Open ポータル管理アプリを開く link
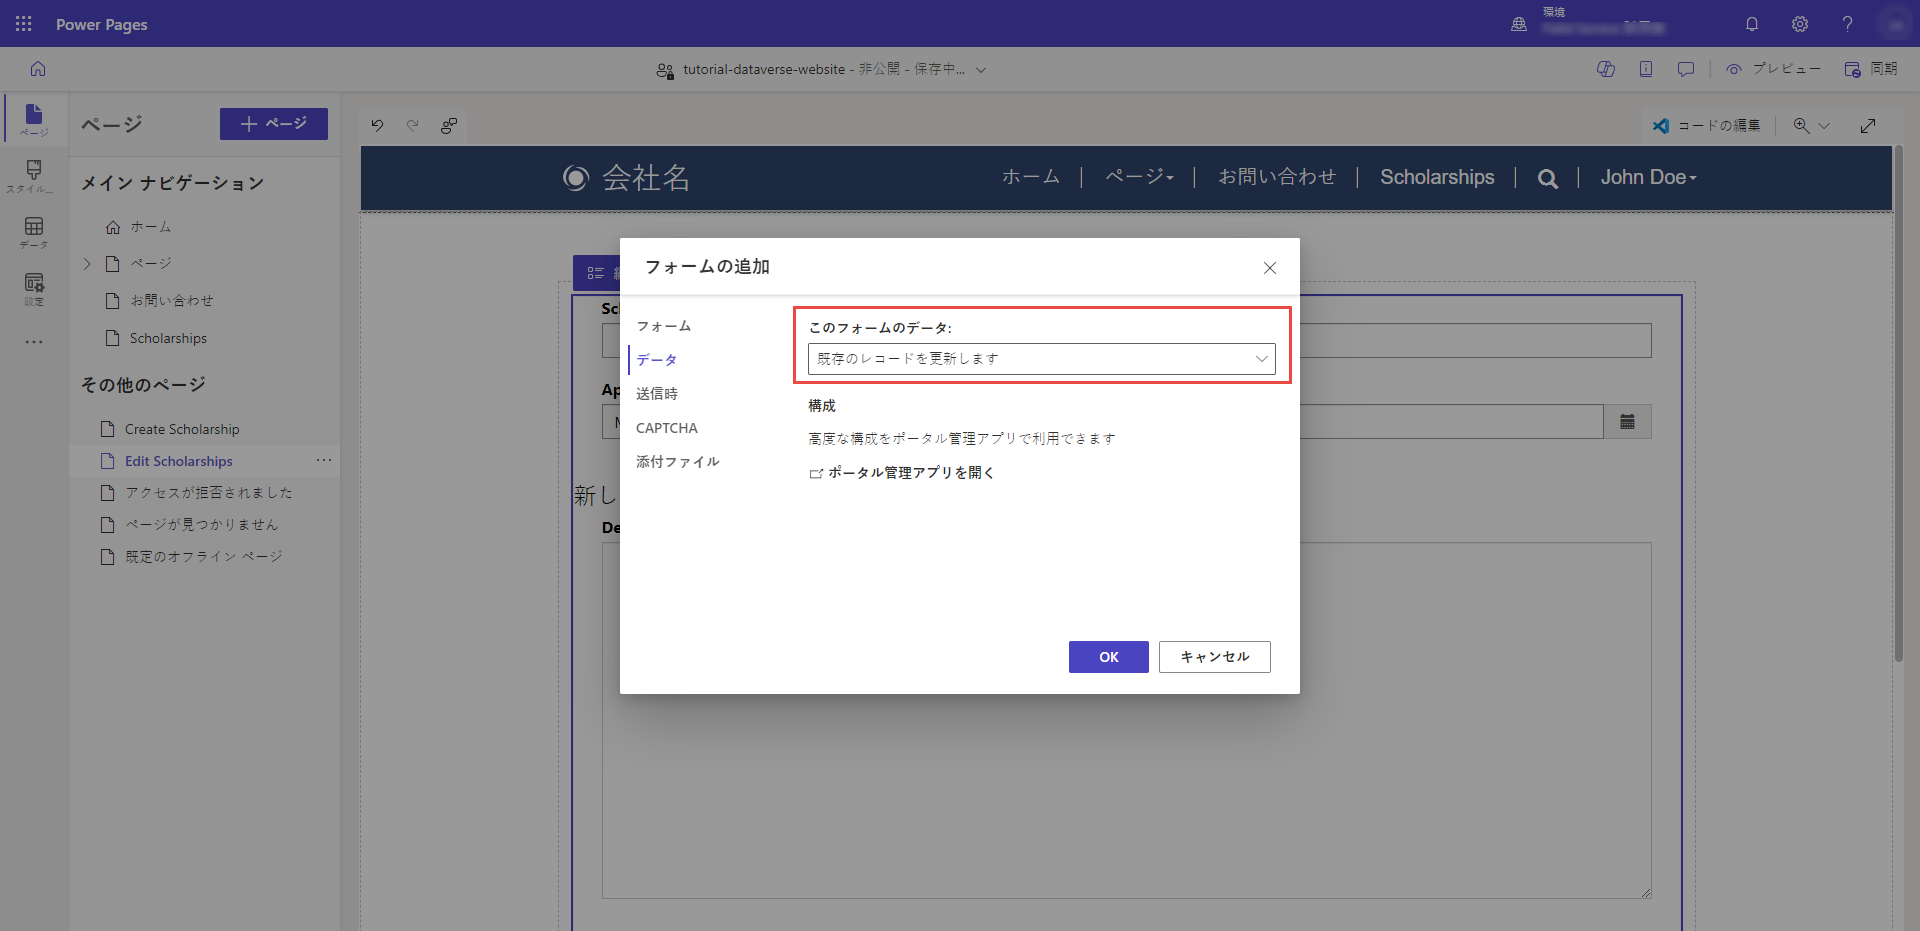1920x931 pixels. tap(908, 472)
